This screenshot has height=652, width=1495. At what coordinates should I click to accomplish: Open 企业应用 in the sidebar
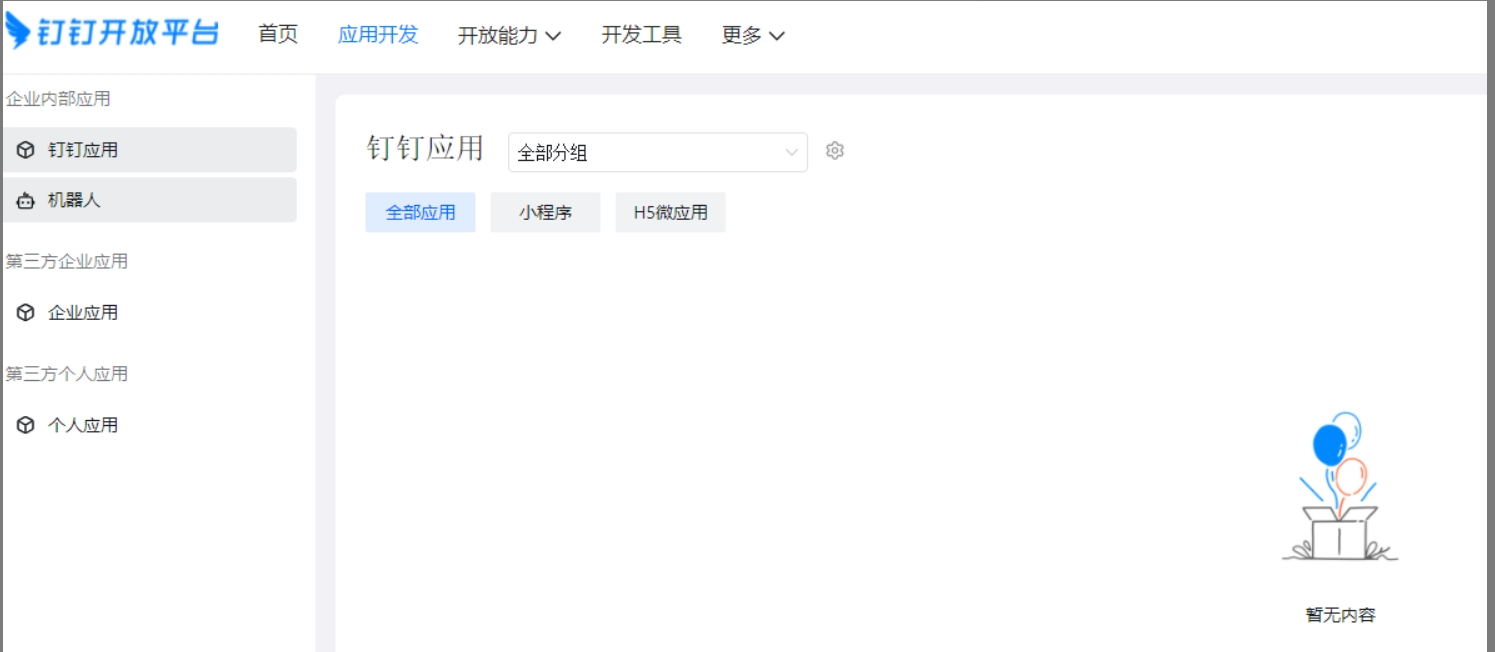(x=150, y=313)
